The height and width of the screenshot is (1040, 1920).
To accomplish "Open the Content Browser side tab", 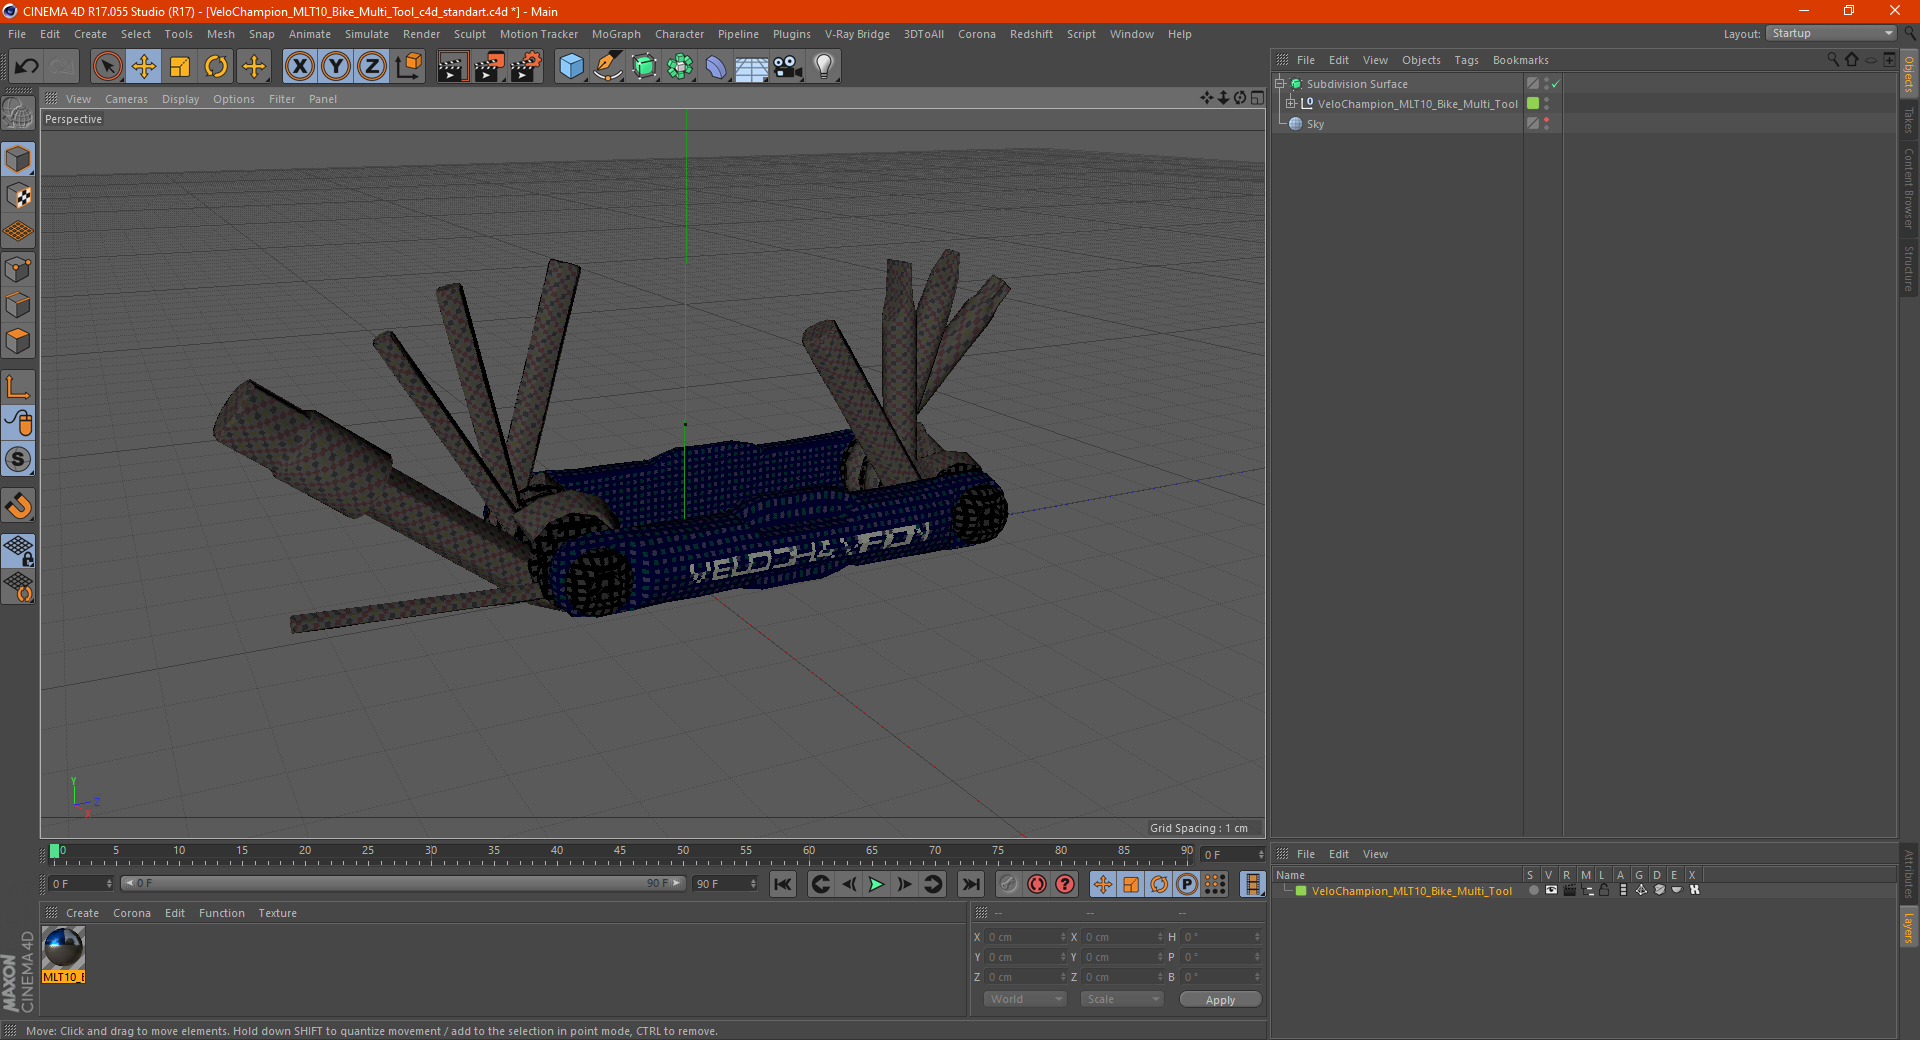I will pos(1909,188).
